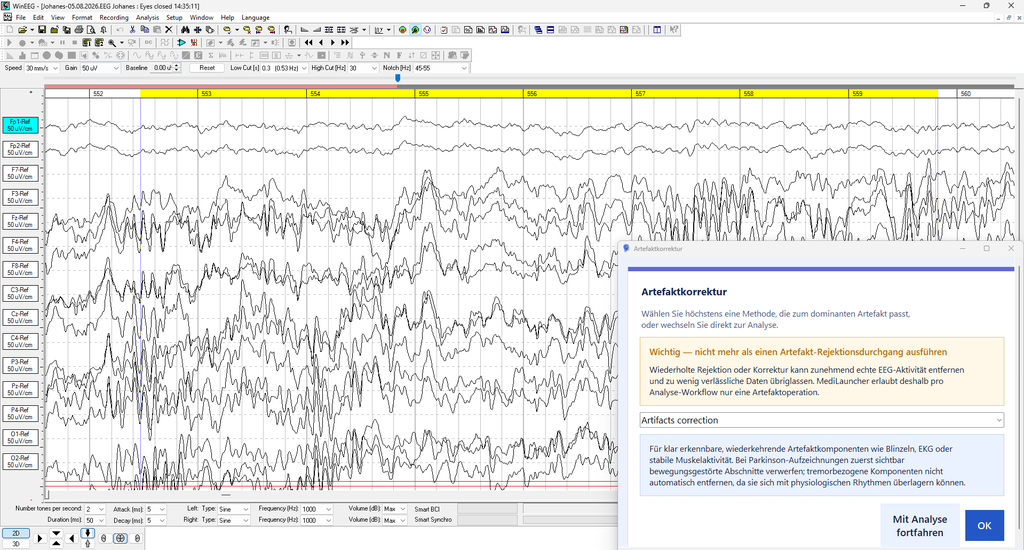1024x550 pixels.
Task: Toggle the Cz-Ref channel label
Action: (20, 317)
